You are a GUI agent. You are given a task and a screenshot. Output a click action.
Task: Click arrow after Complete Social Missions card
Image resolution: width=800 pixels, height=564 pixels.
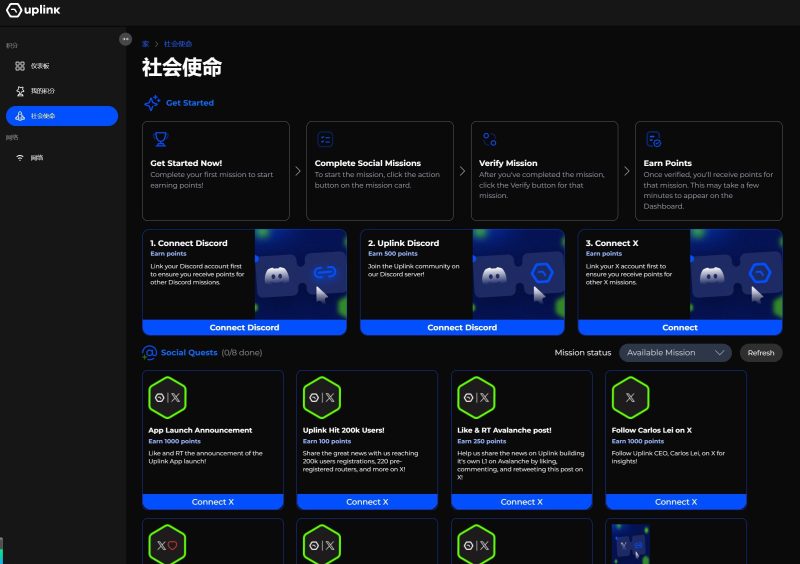(462, 171)
